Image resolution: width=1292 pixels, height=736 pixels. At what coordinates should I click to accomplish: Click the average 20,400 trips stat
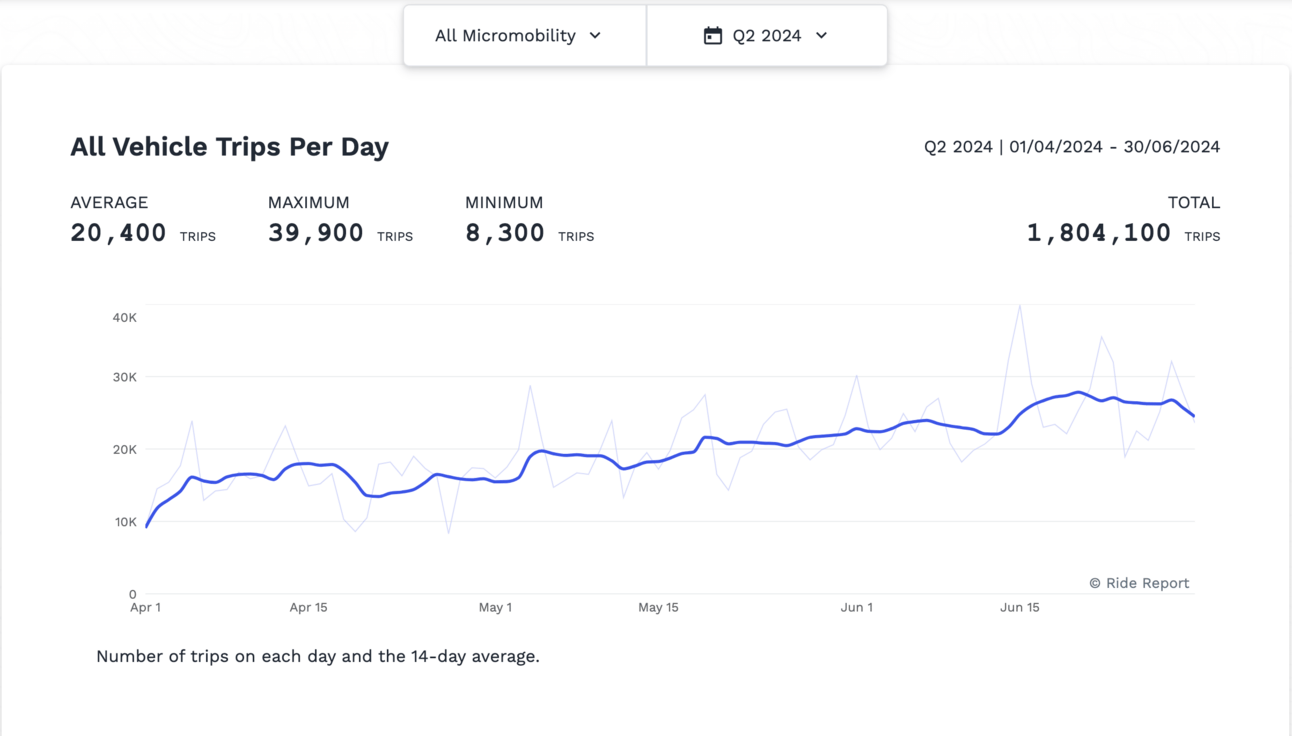118,233
